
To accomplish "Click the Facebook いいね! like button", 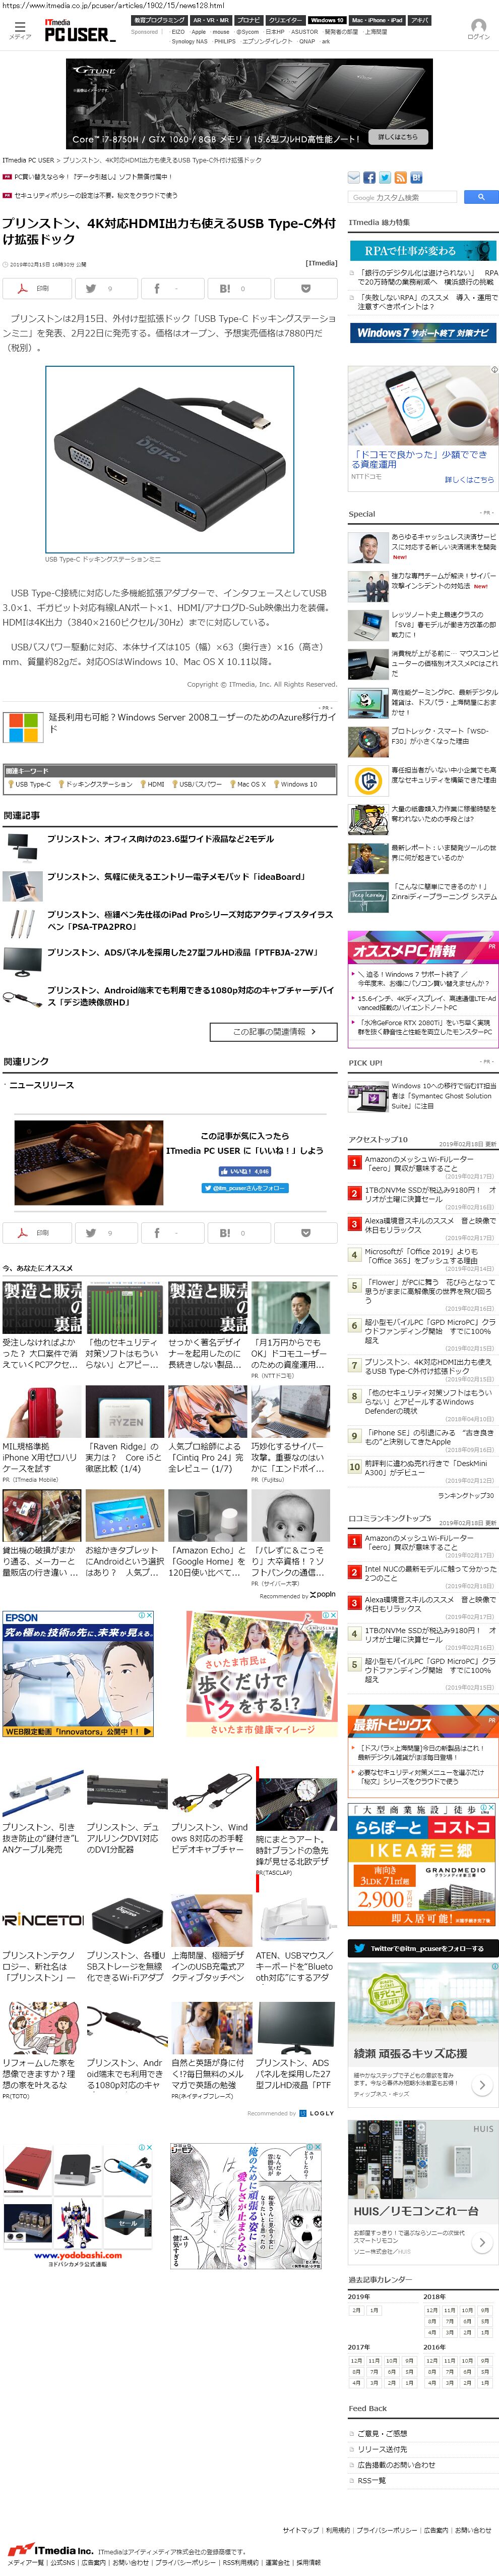I will pyautogui.click(x=244, y=1171).
